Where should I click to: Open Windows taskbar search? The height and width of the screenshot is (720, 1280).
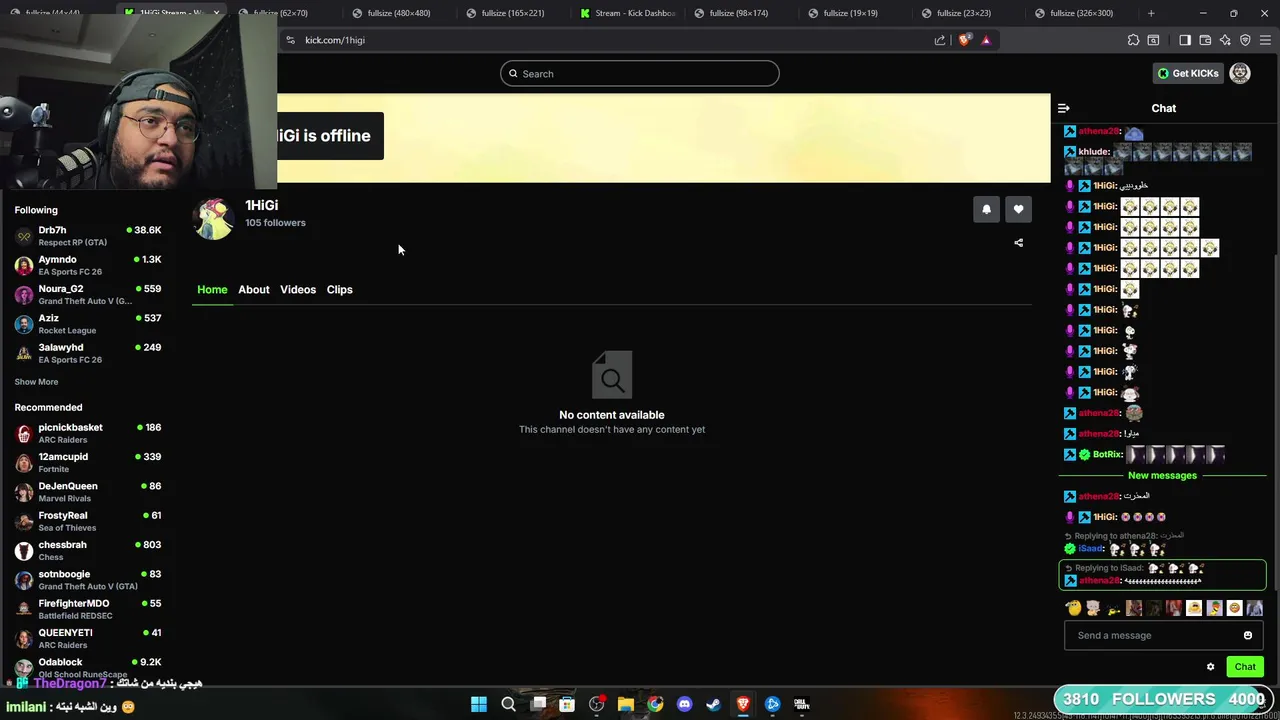coord(508,704)
